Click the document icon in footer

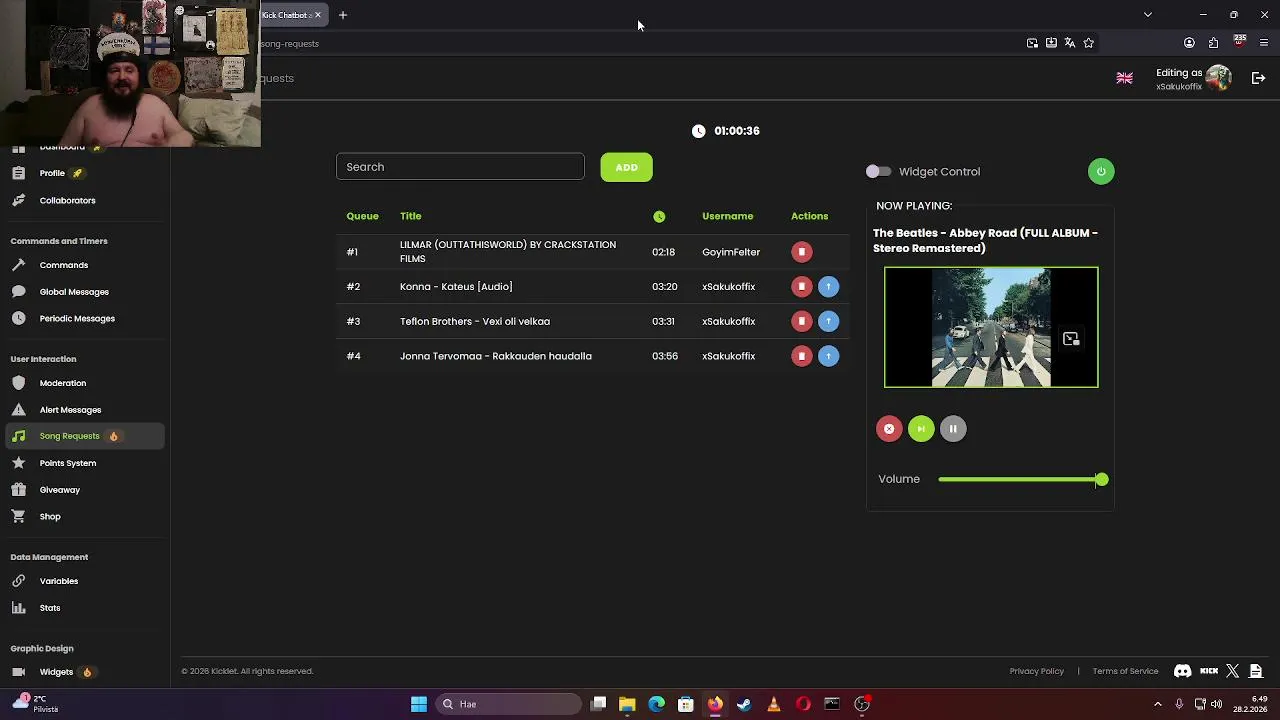(x=1256, y=671)
